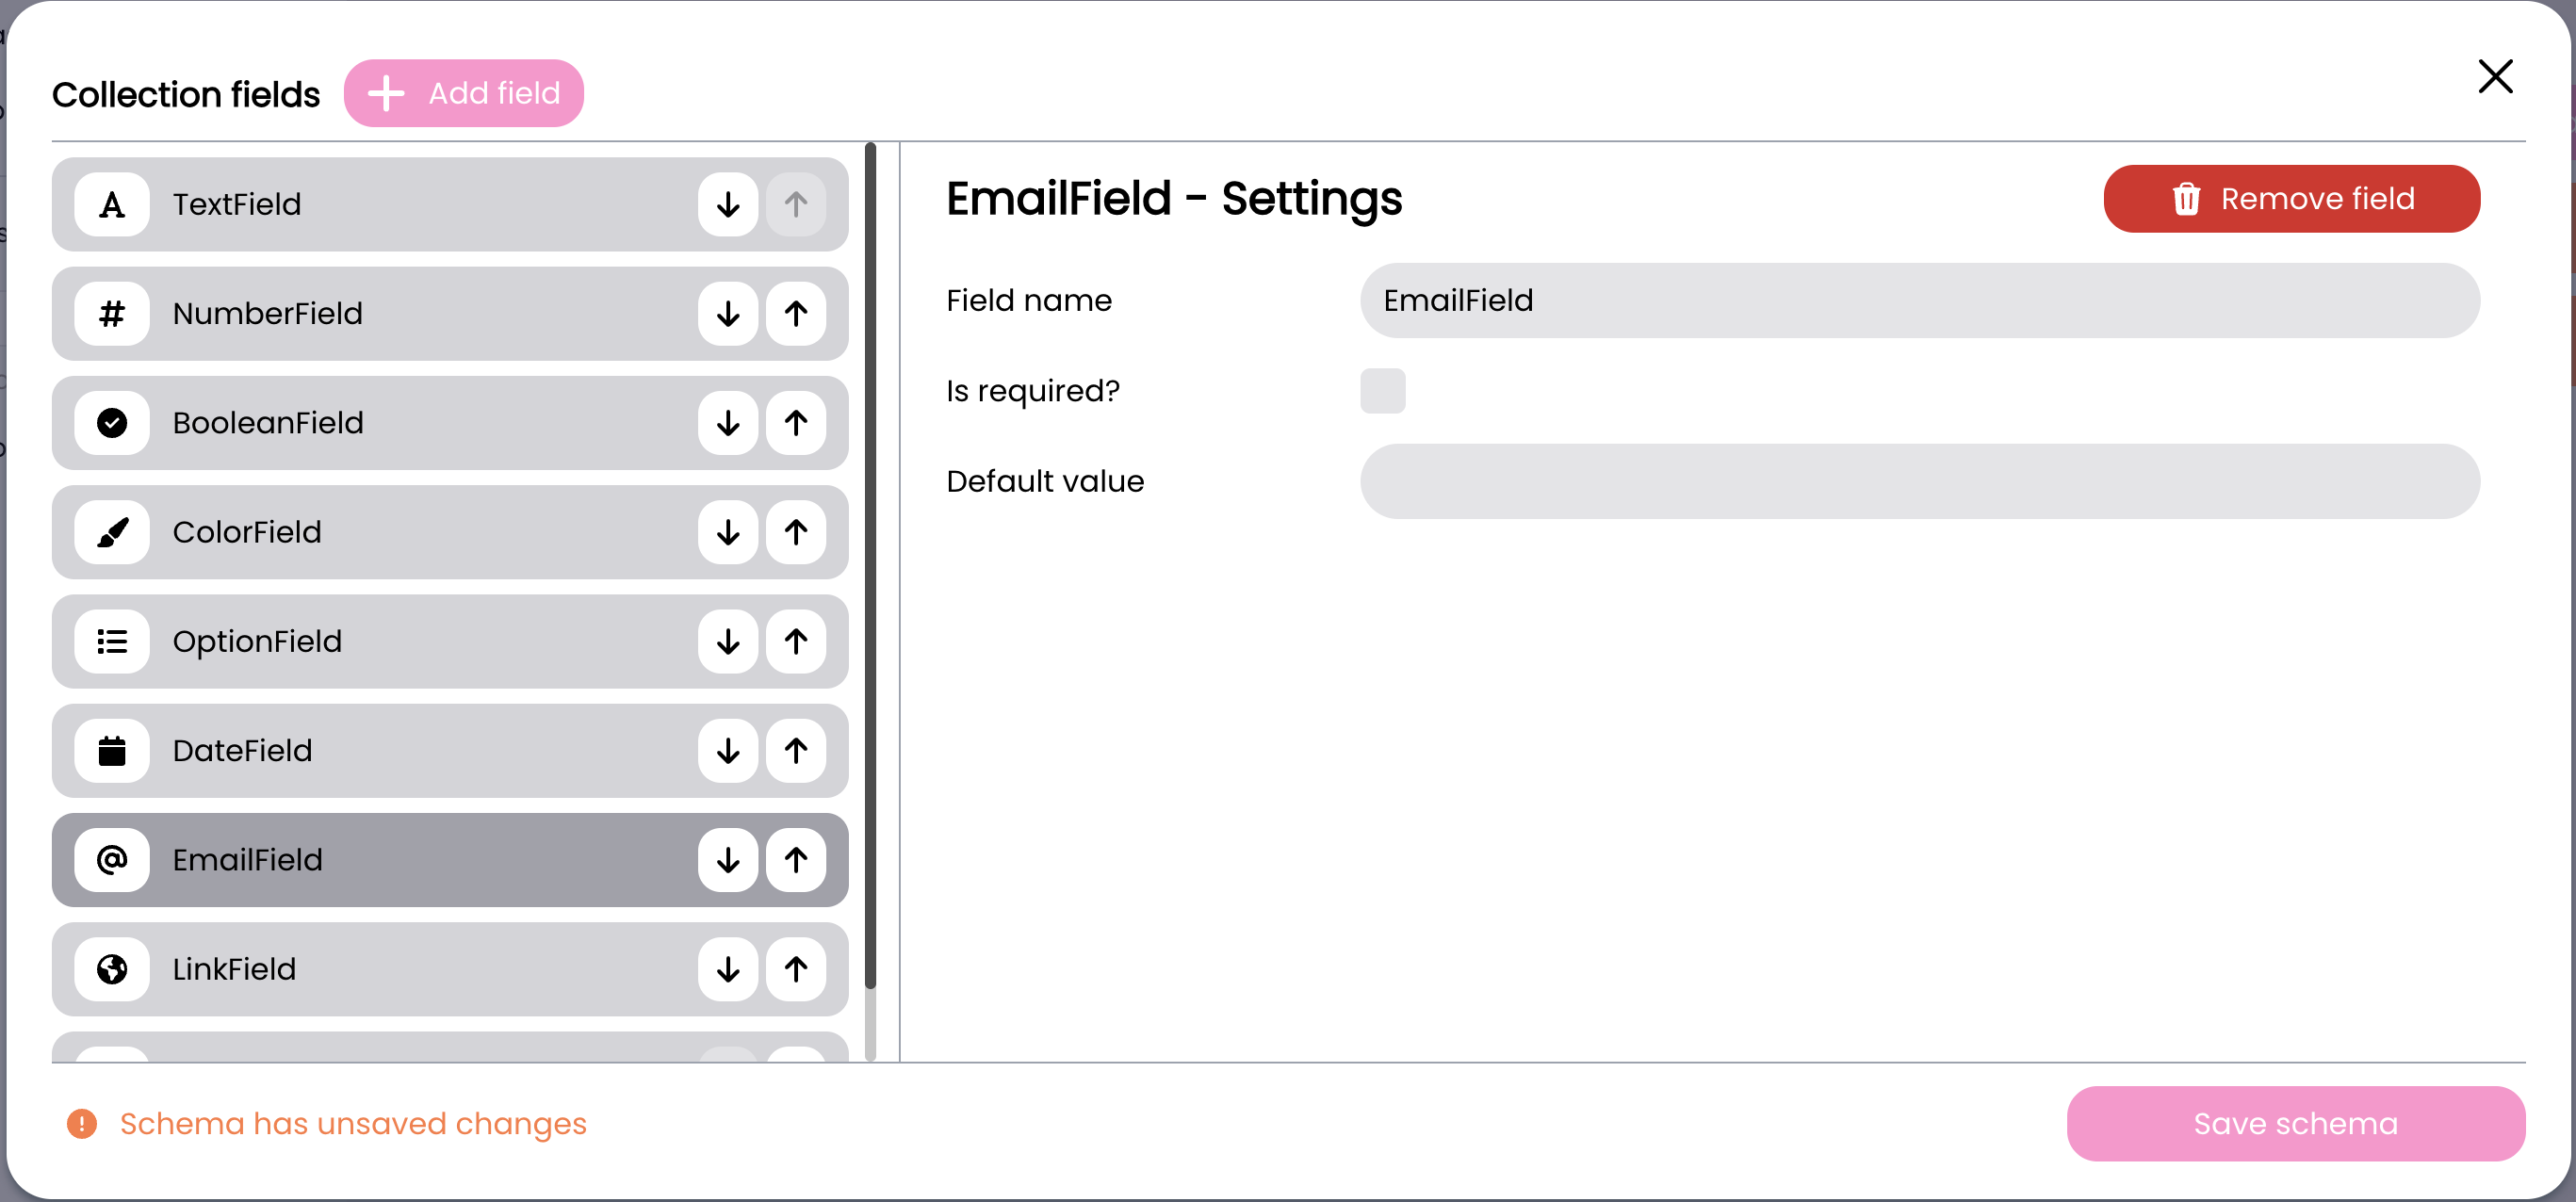2576x1202 pixels.
Task: Click the BooleanField checkmark type icon
Action: pyautogui.click(x=112, y=423)
